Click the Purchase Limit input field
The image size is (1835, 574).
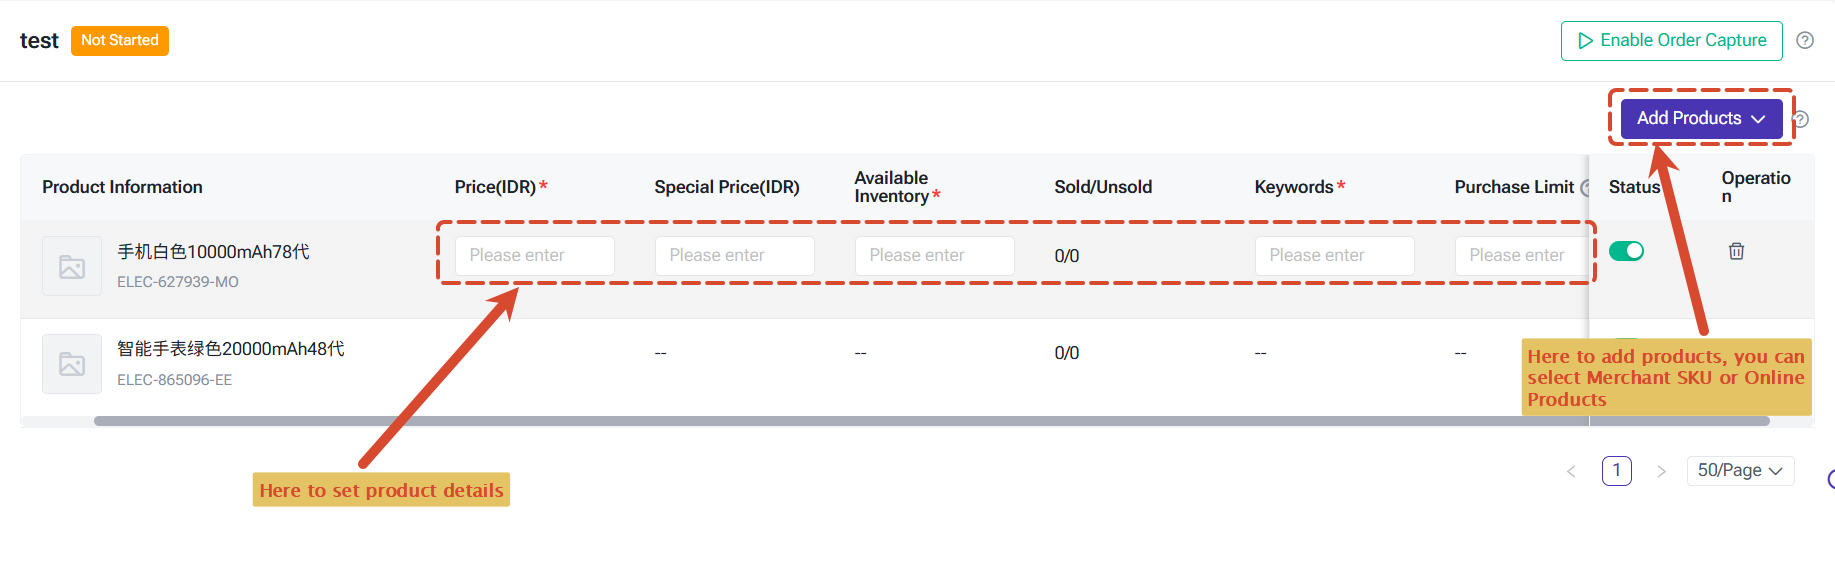click(x=1522, y=256)
